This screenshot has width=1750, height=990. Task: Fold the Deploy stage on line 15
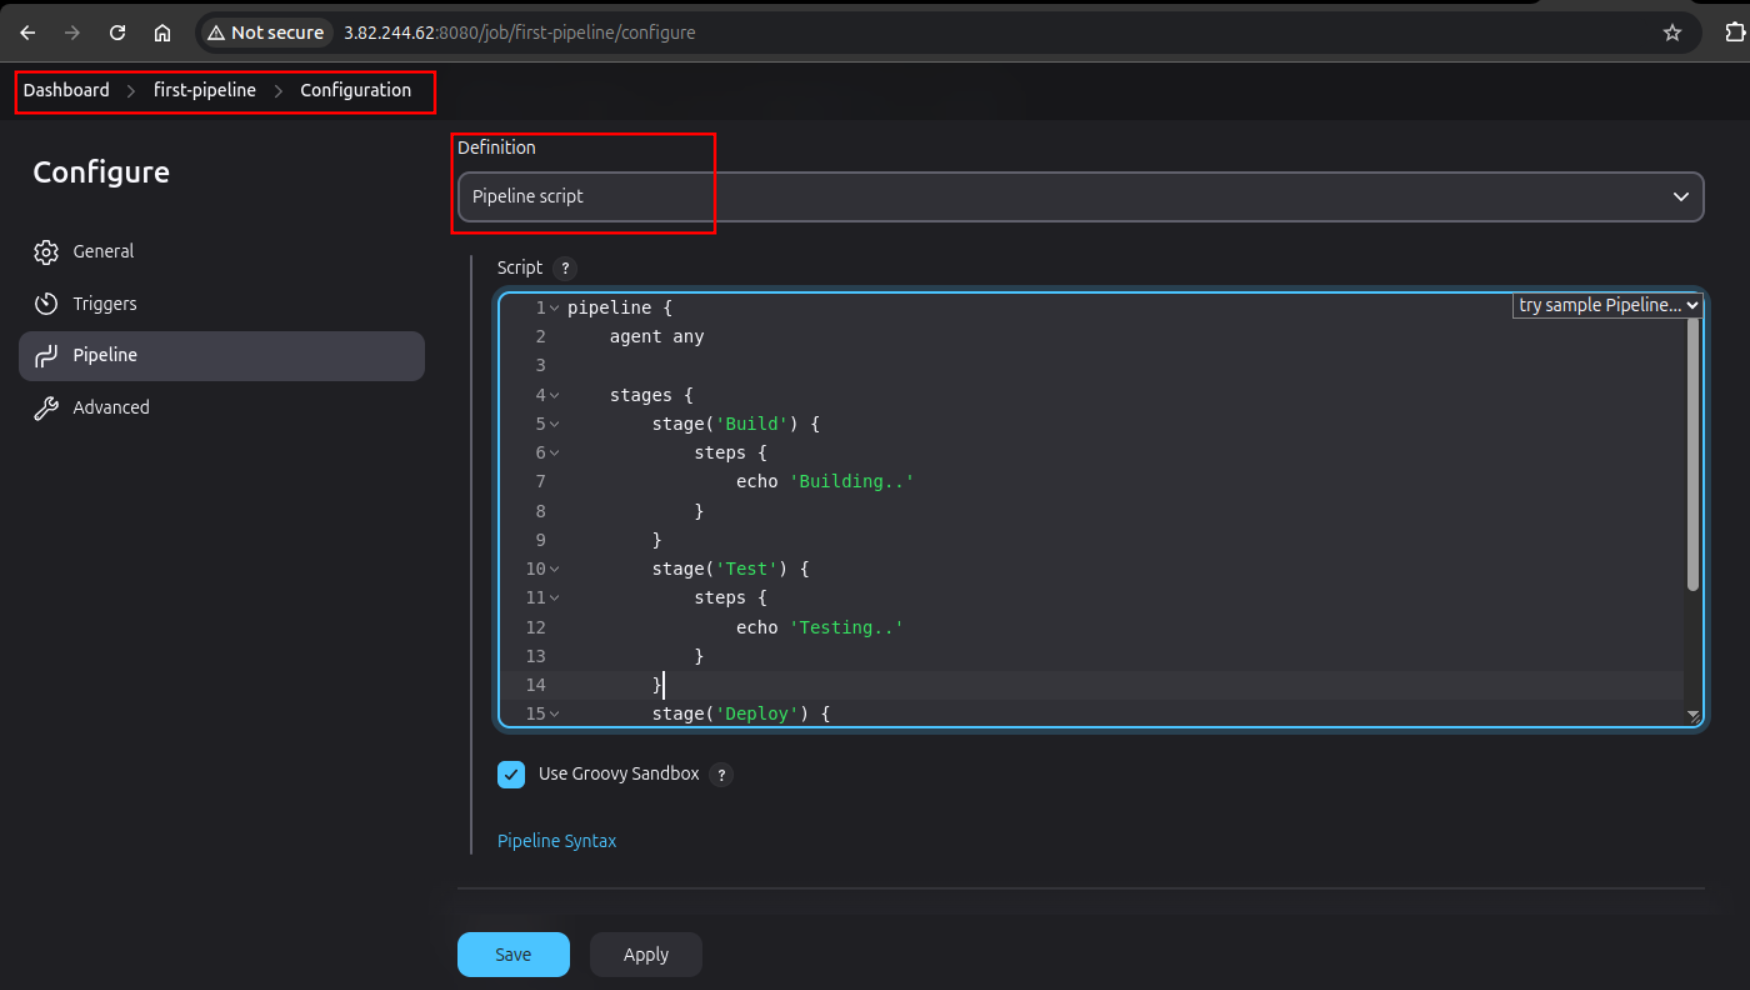pyautogui.click(x=554, y=714)
